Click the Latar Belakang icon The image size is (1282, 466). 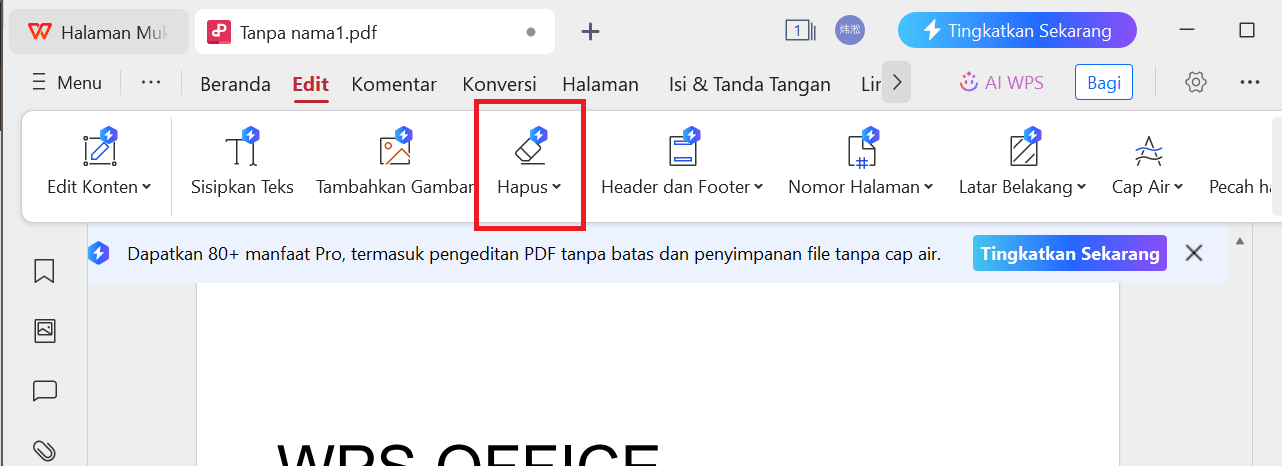point(1023,150)
